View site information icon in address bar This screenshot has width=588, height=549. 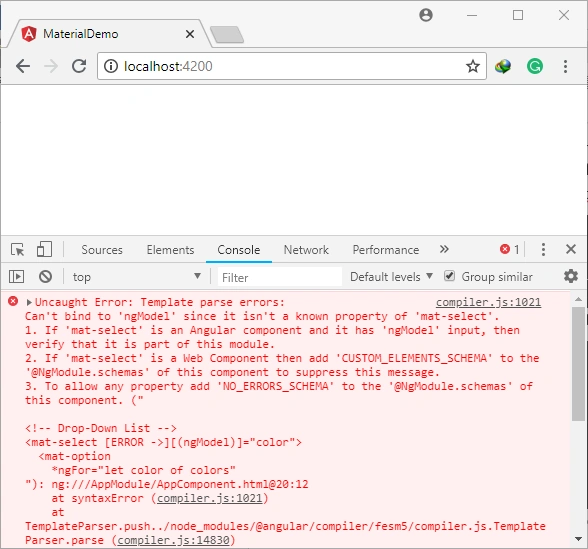pos(111,66)
